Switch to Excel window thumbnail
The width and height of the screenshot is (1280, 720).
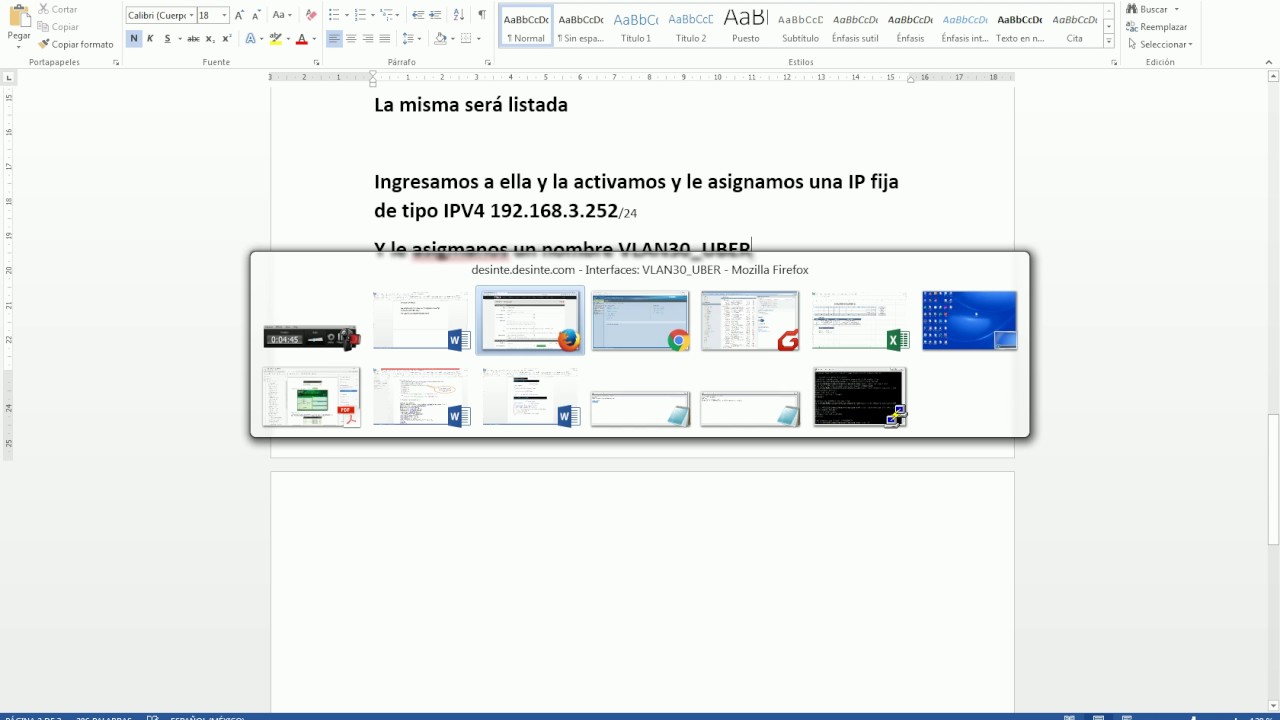(x=860, y=320)
